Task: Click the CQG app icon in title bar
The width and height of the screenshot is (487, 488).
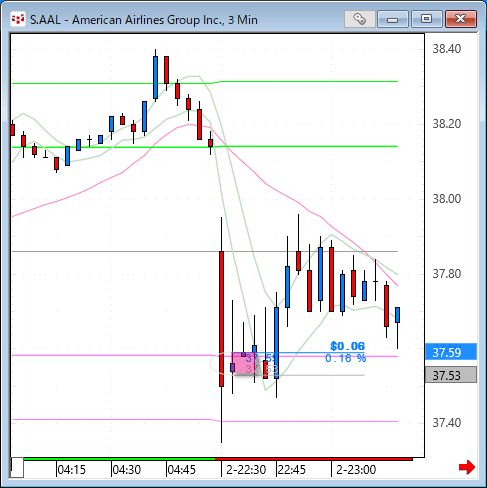Action: point(18,19)
